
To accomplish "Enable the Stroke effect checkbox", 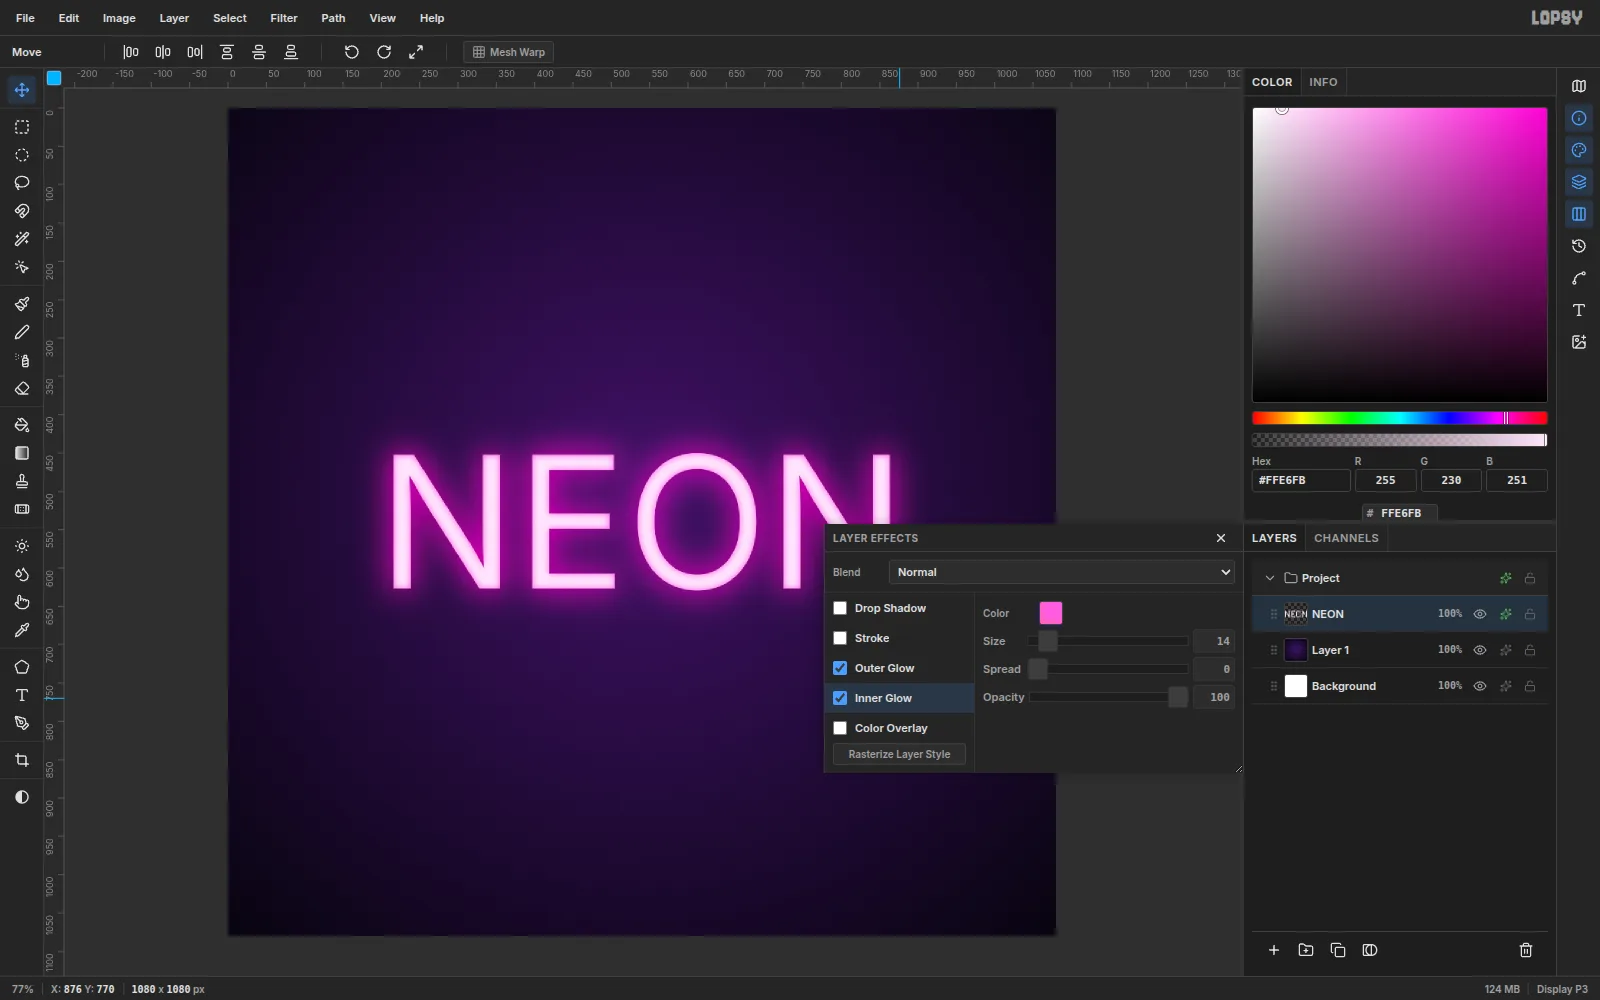I will tap(840, 638).
